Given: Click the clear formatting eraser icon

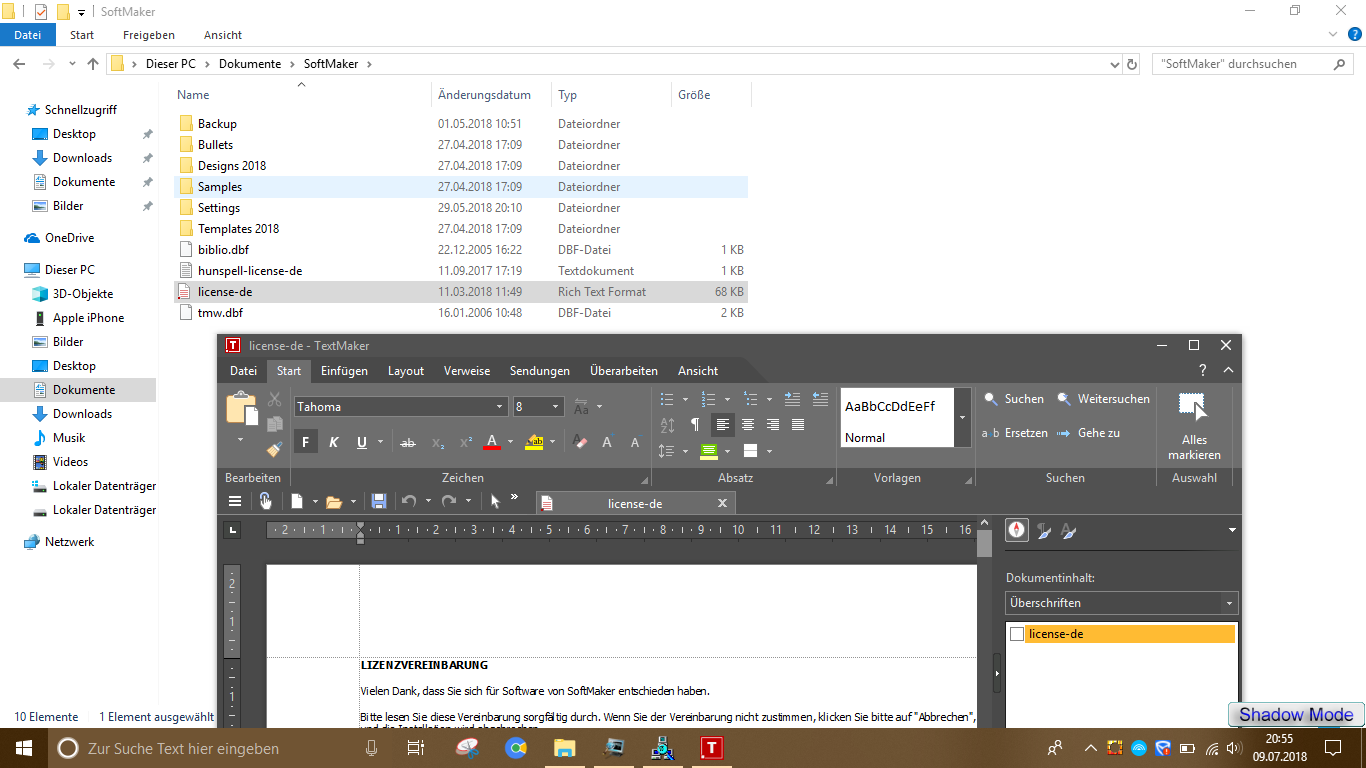Looking at the screenshot, I should coord(580,442).
